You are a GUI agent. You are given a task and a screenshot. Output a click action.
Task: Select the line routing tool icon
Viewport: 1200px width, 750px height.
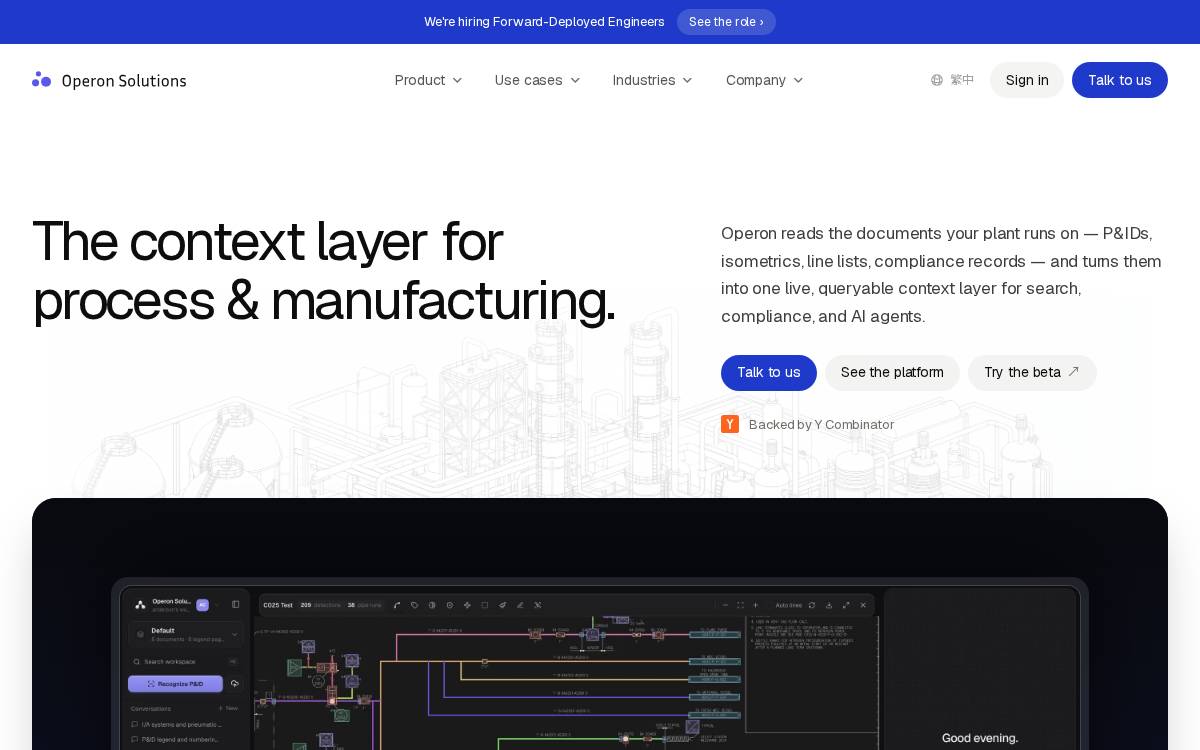pos(397,605)
